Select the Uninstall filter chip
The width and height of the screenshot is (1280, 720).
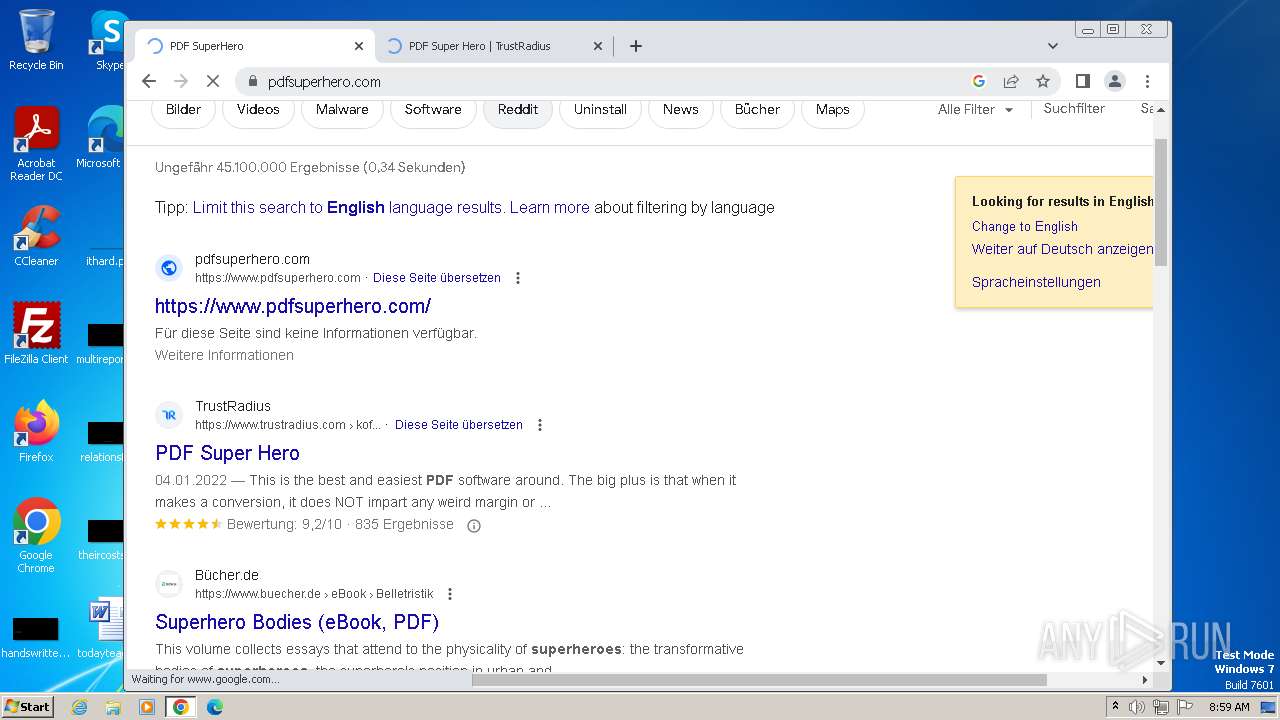tap(600, 109)
